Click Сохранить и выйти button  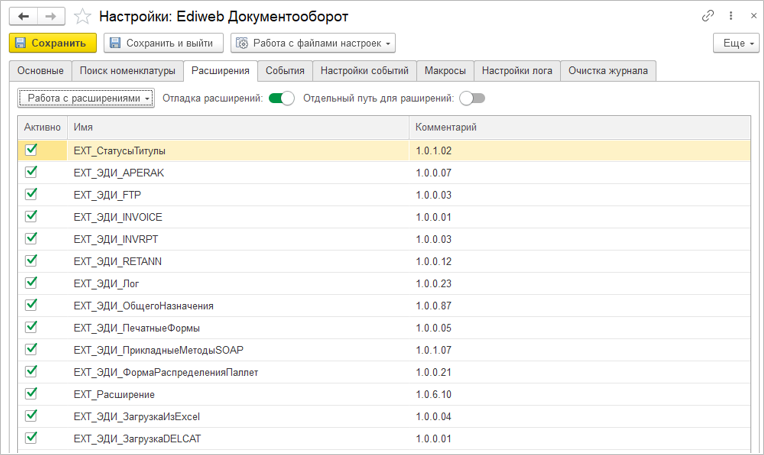click(163, 43)
